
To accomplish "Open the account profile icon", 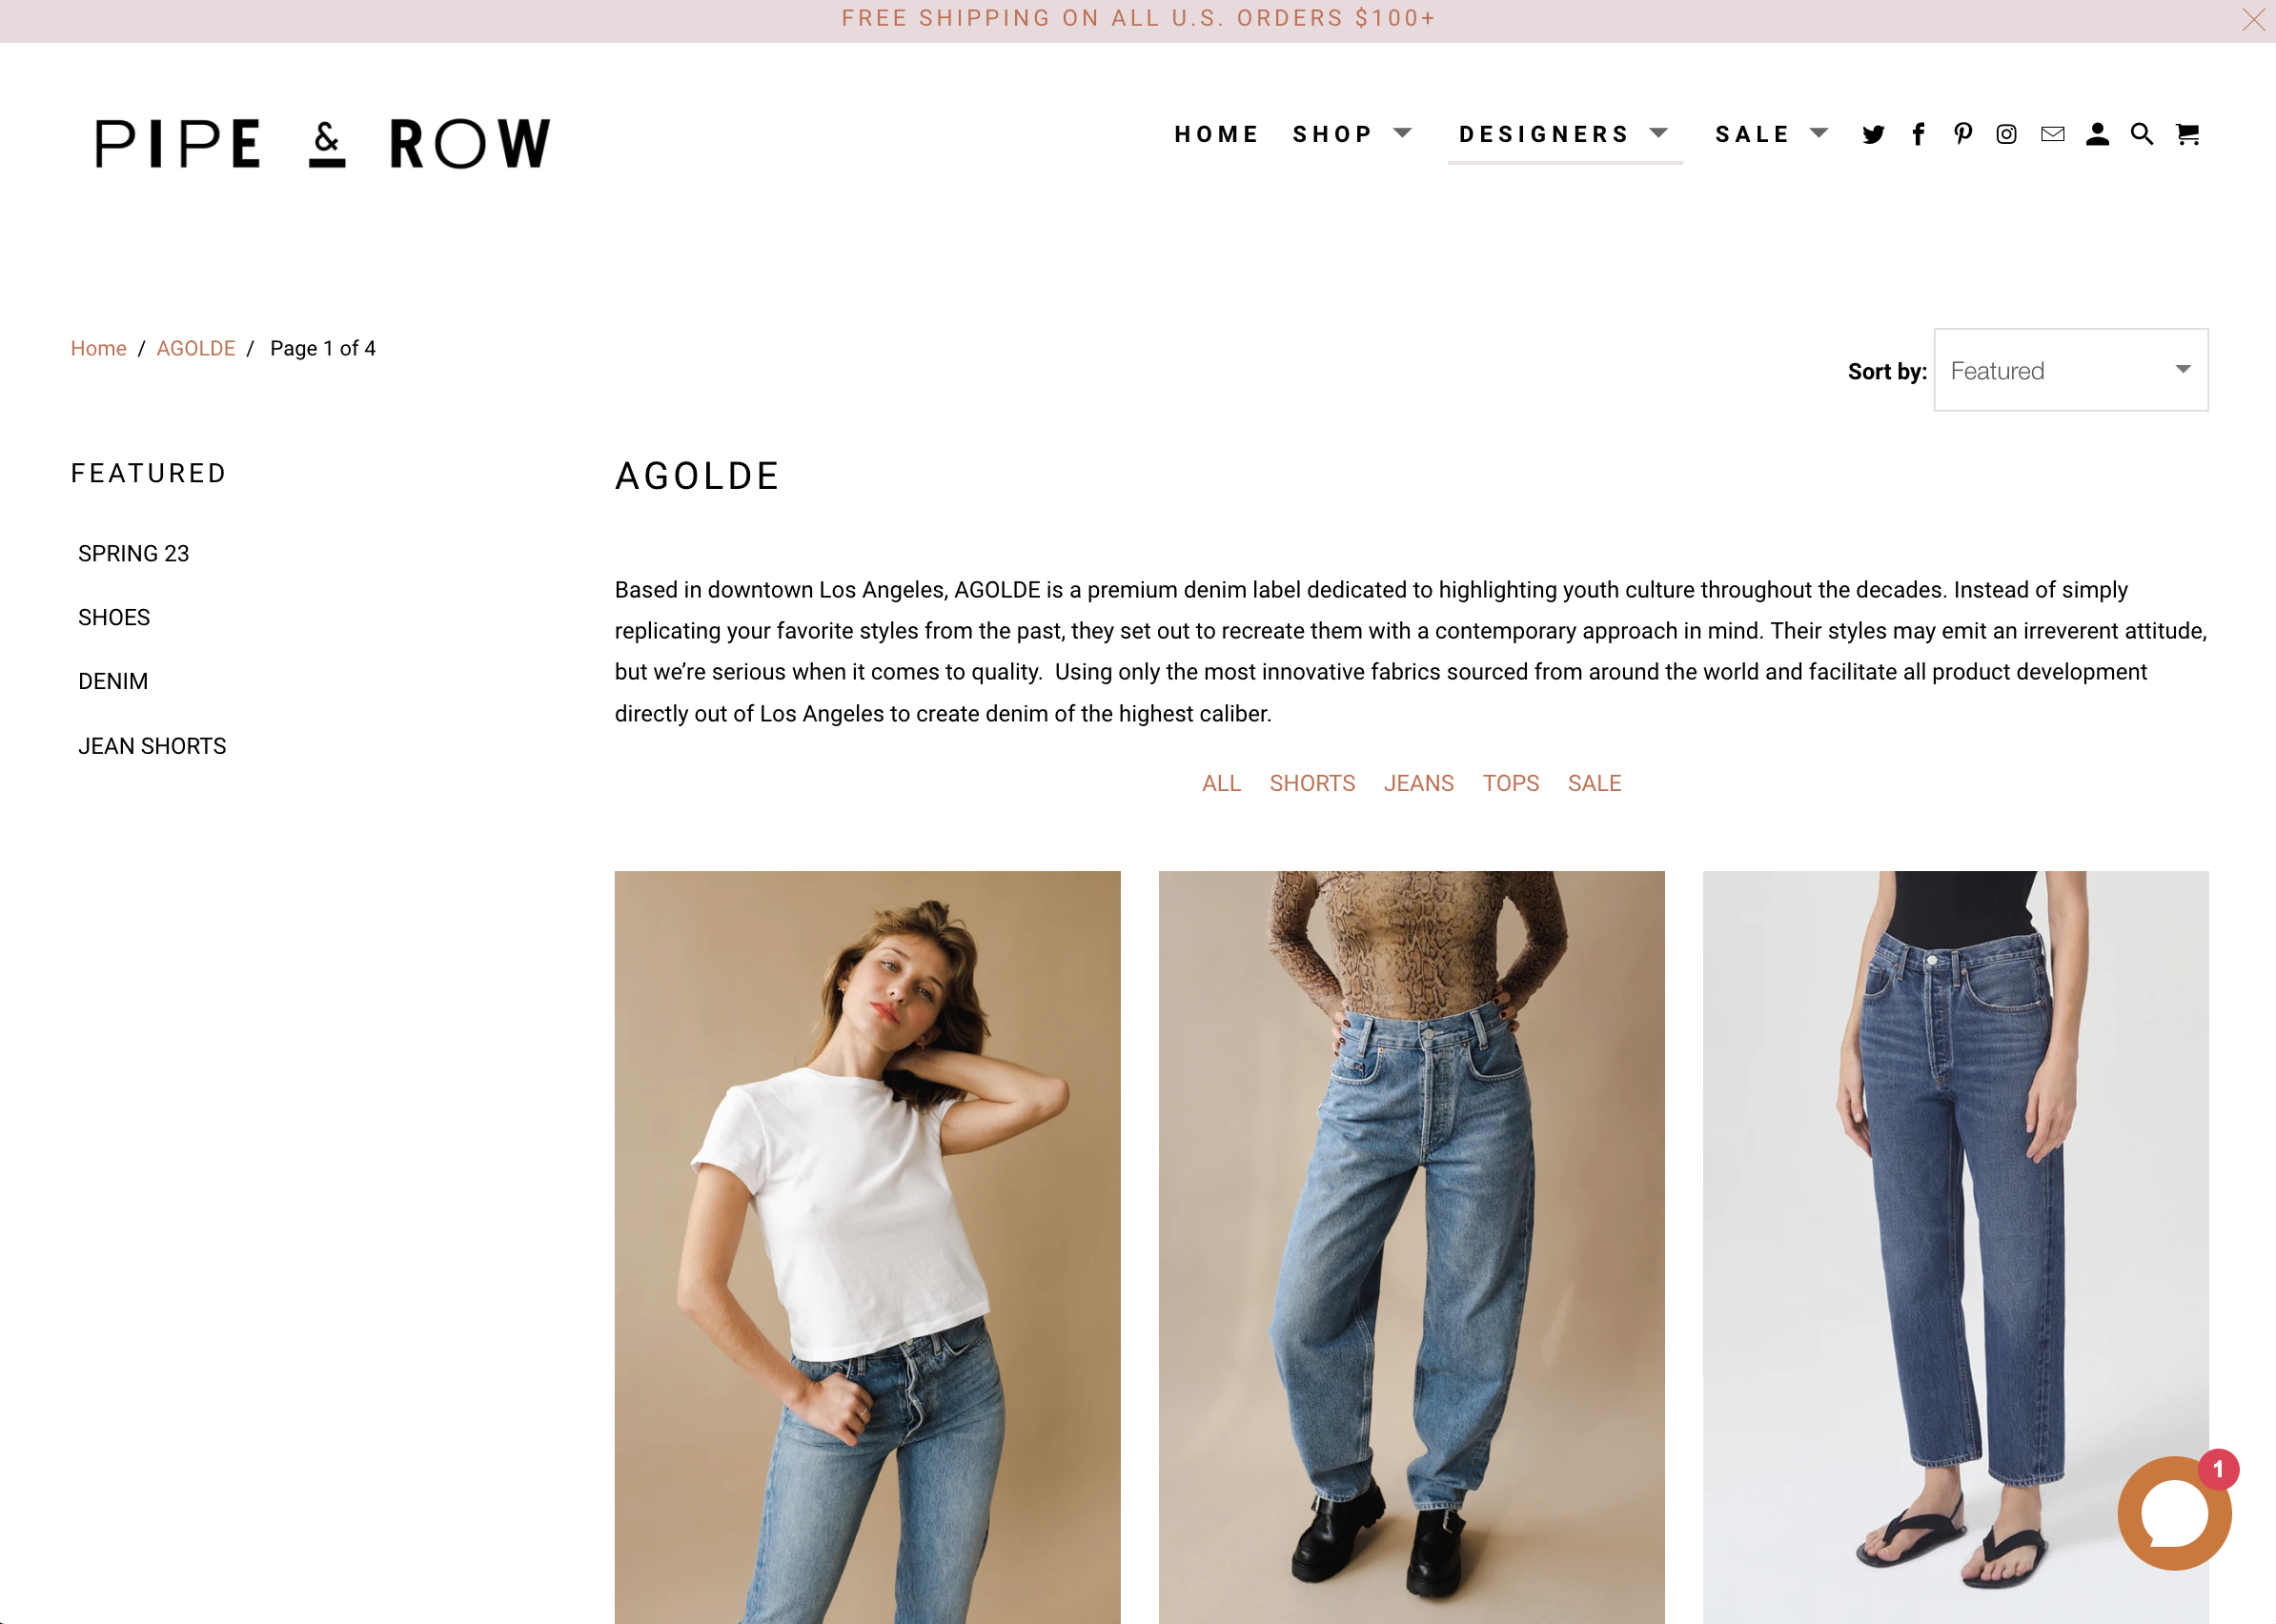I will pos(2097,134).
